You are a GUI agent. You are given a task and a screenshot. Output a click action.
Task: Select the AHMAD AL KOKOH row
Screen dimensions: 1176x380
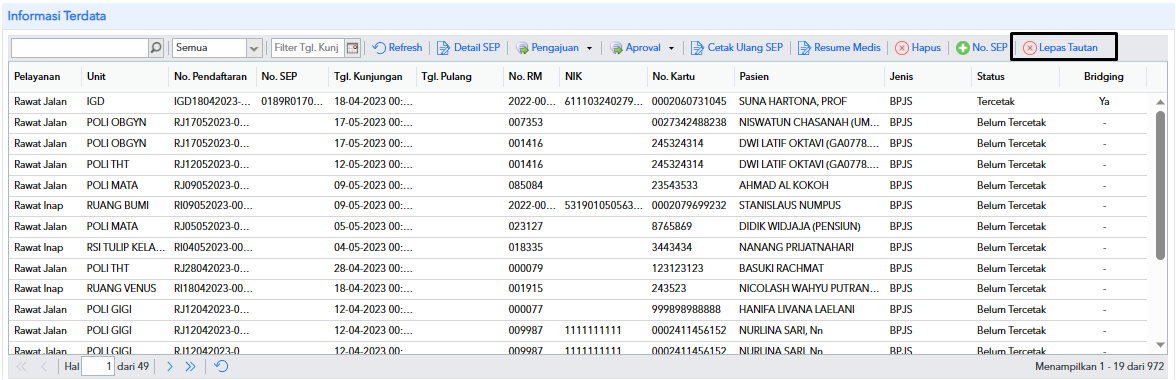click(578, 184)
